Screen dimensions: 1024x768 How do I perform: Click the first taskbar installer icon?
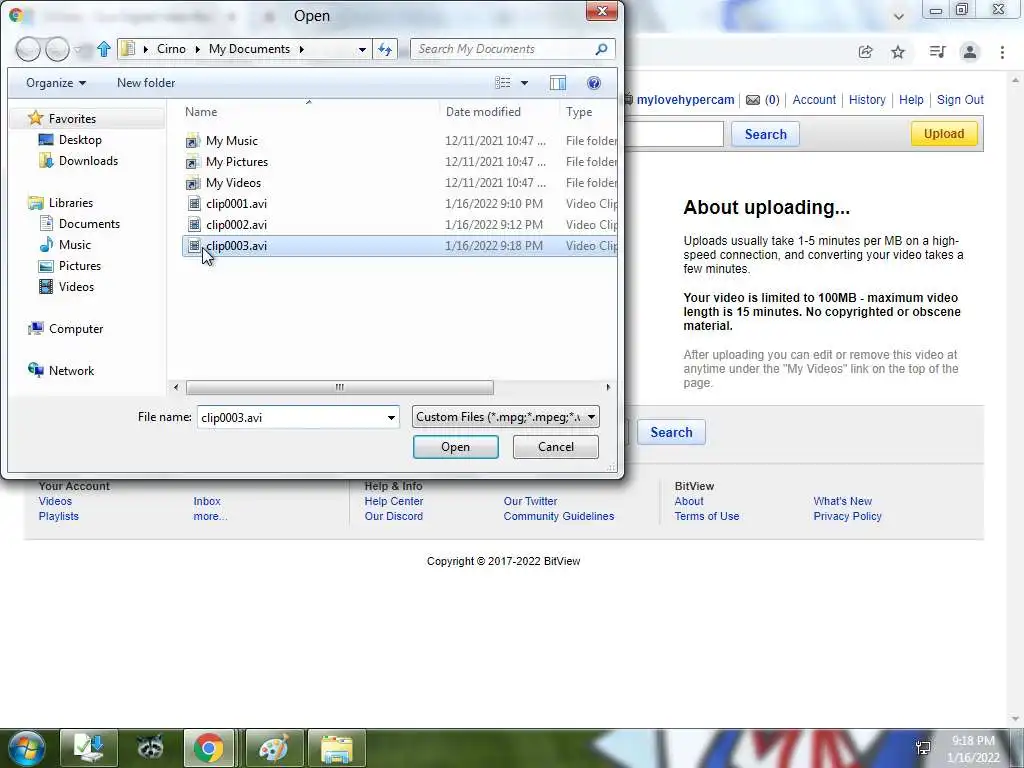coord(88,748)
